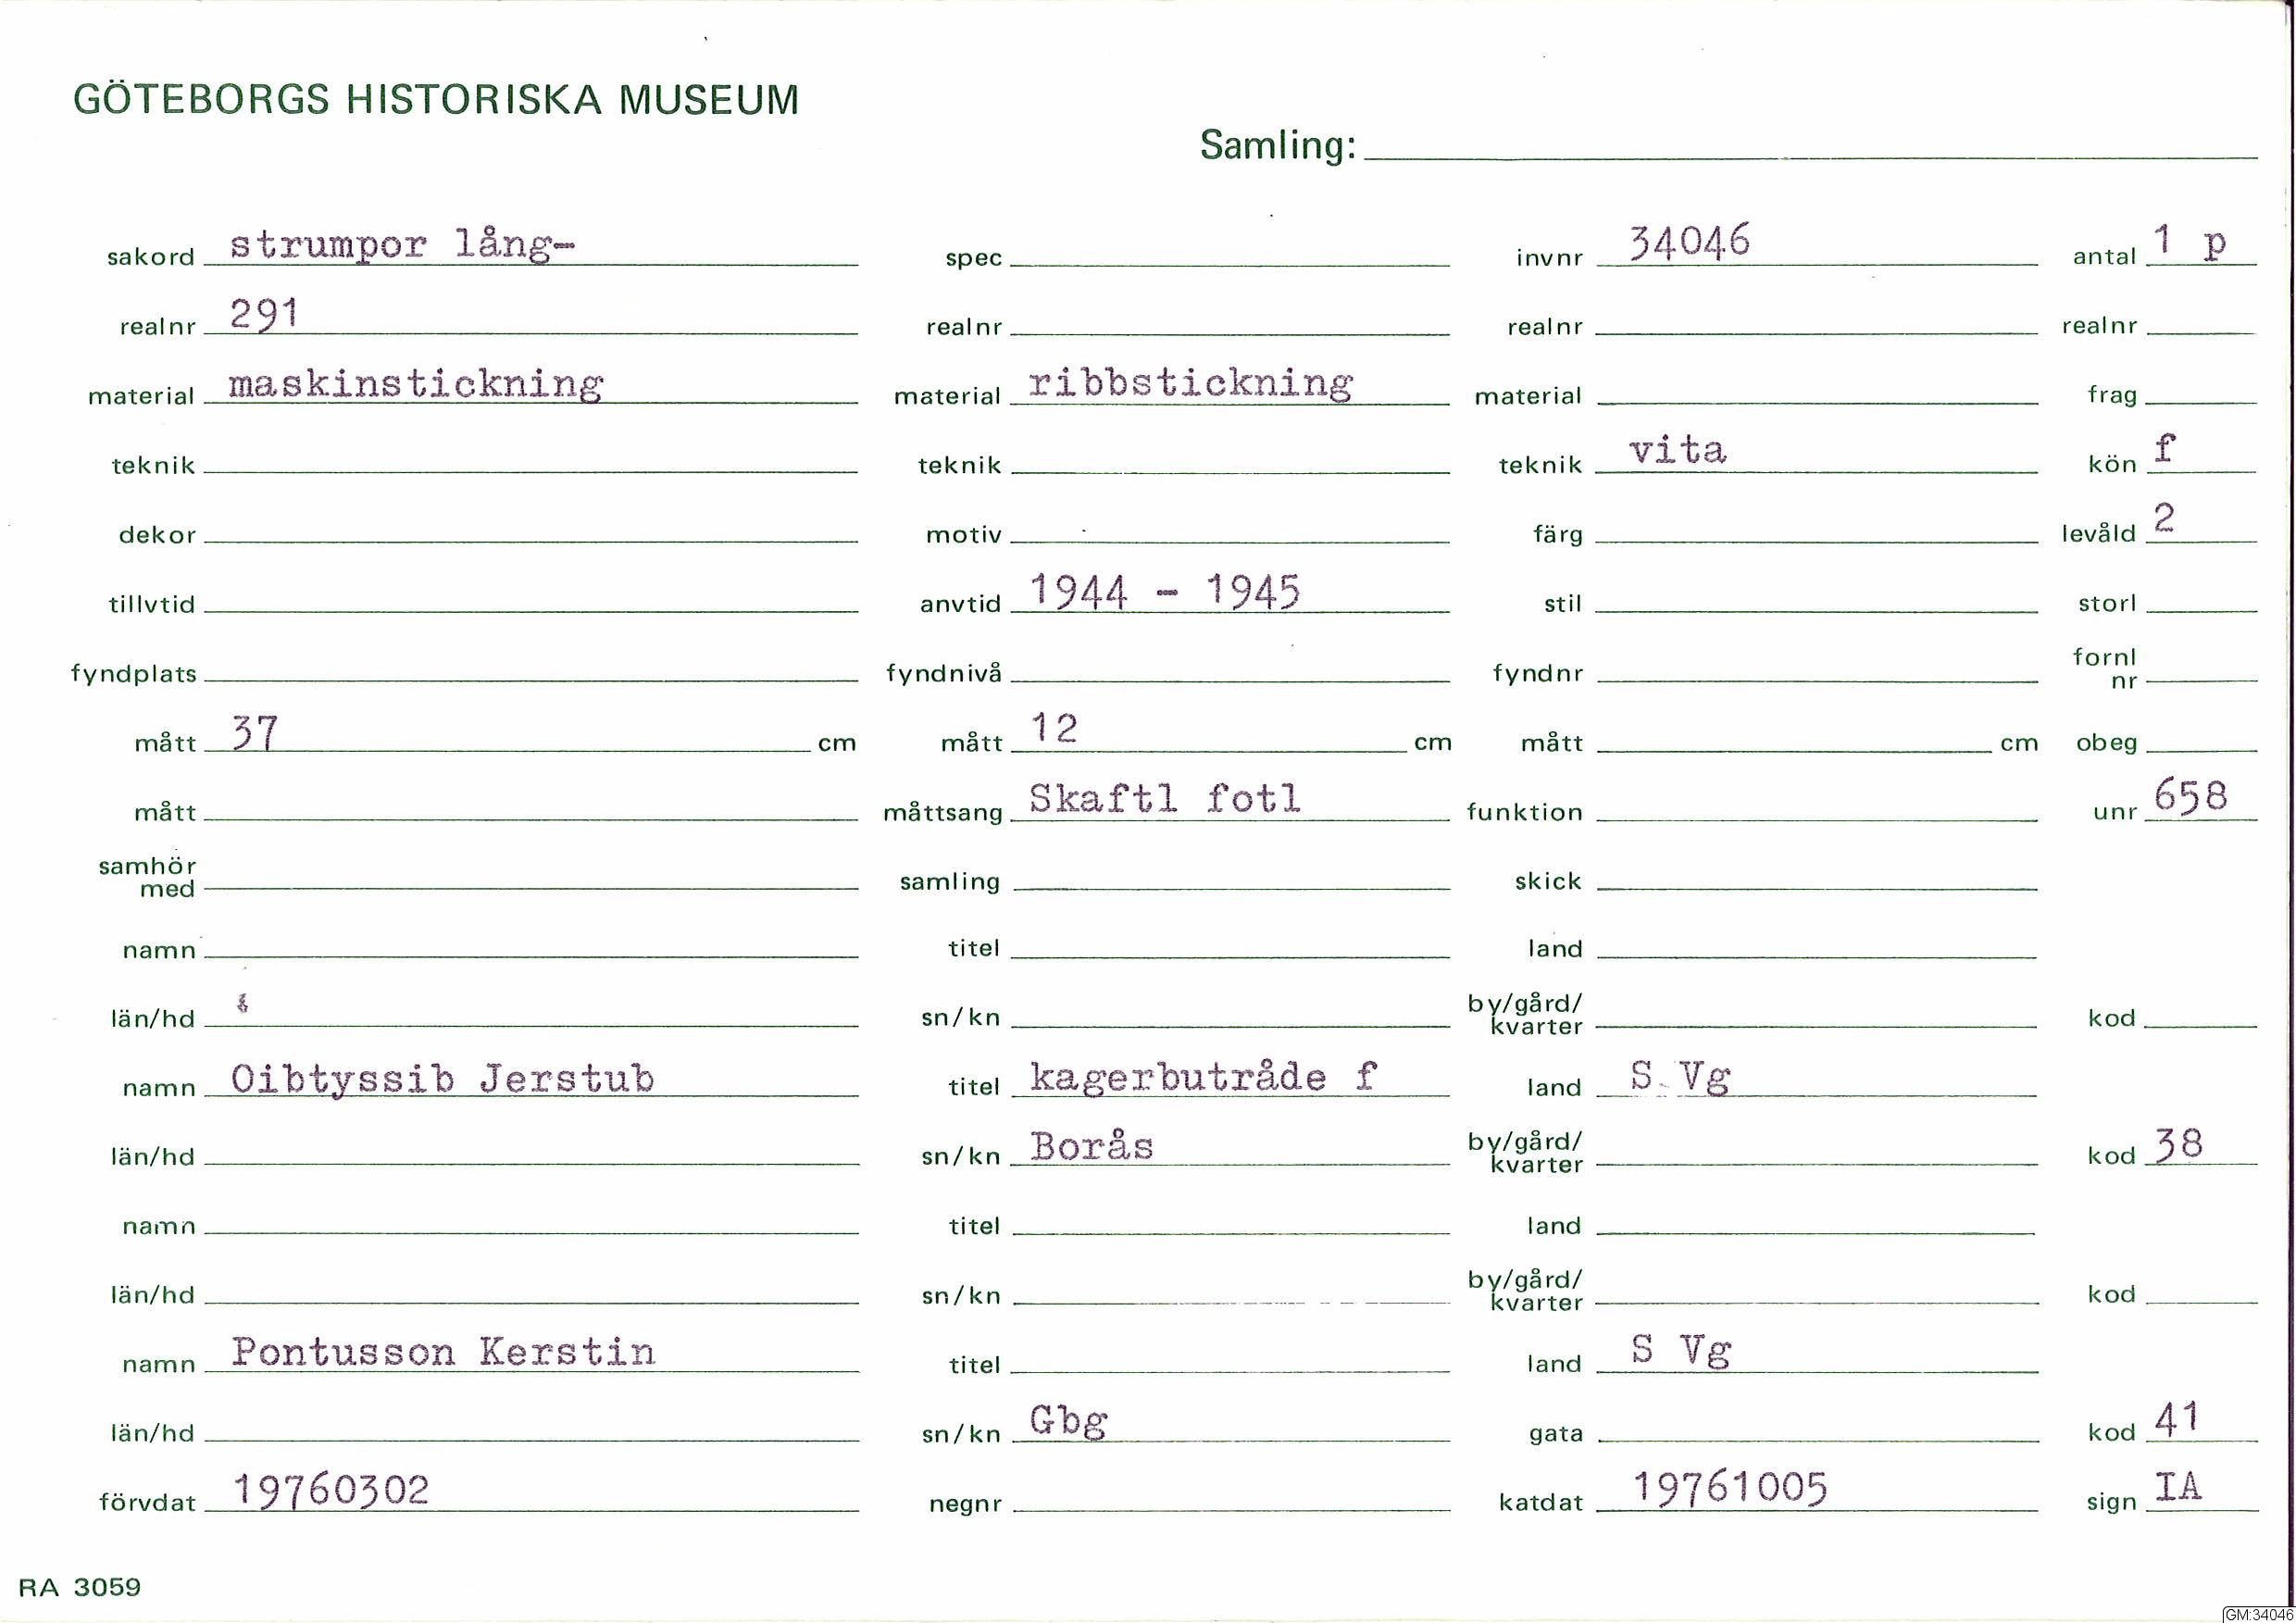Click the kod value '38'
This screenshot has width=2296, height=1623.
click(x=2179, y=1144)
